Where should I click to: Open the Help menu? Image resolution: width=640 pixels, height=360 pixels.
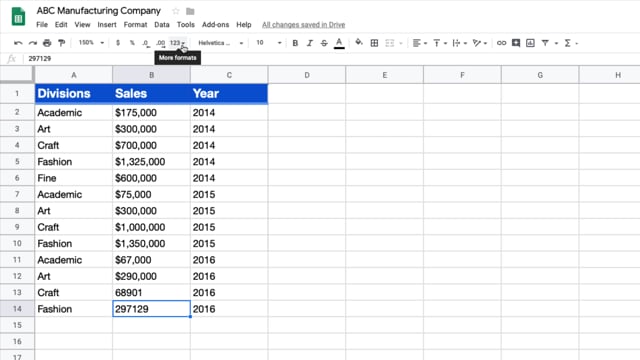[x=244, y=24]
